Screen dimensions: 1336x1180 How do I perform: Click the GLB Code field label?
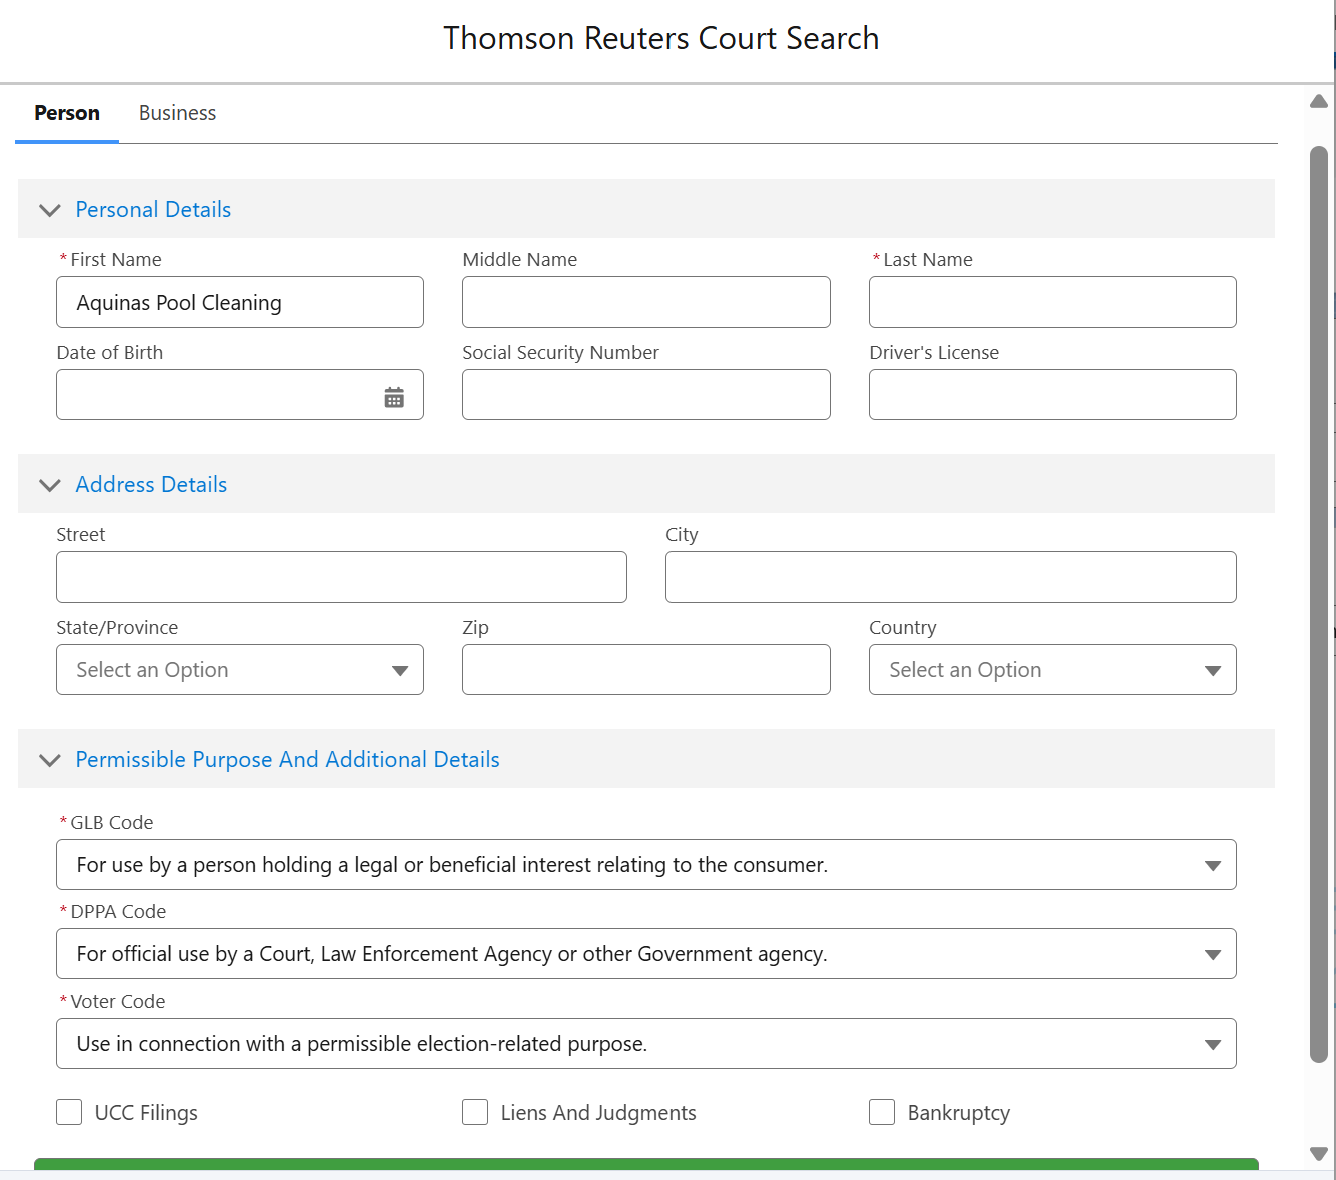111,822
